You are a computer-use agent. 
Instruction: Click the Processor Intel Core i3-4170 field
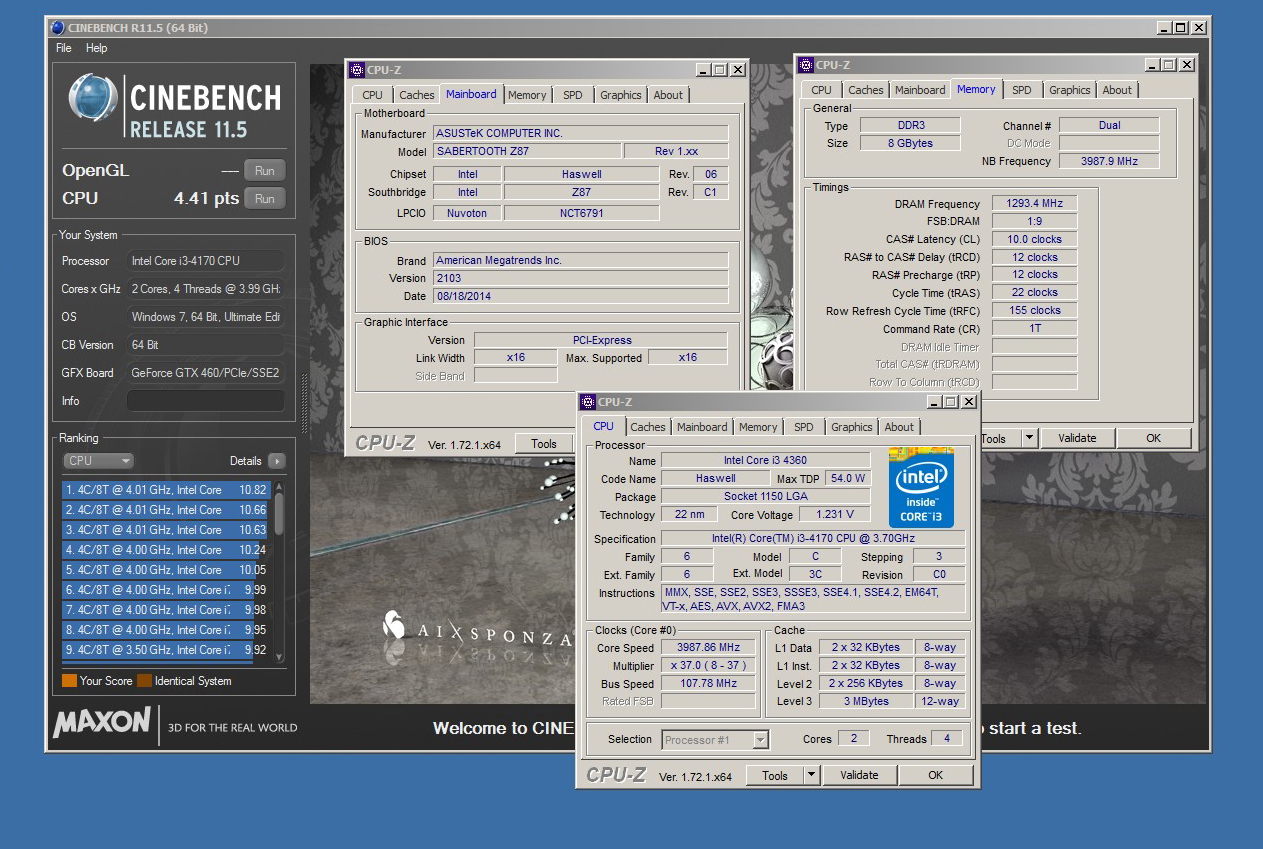(x=205, y=261)
